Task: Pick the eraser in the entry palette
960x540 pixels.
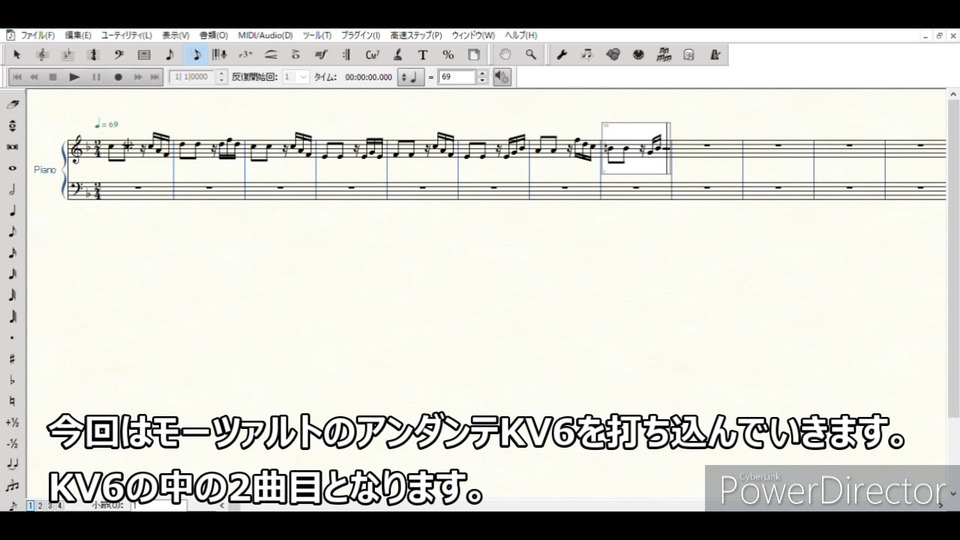Action: pos(12,105)
